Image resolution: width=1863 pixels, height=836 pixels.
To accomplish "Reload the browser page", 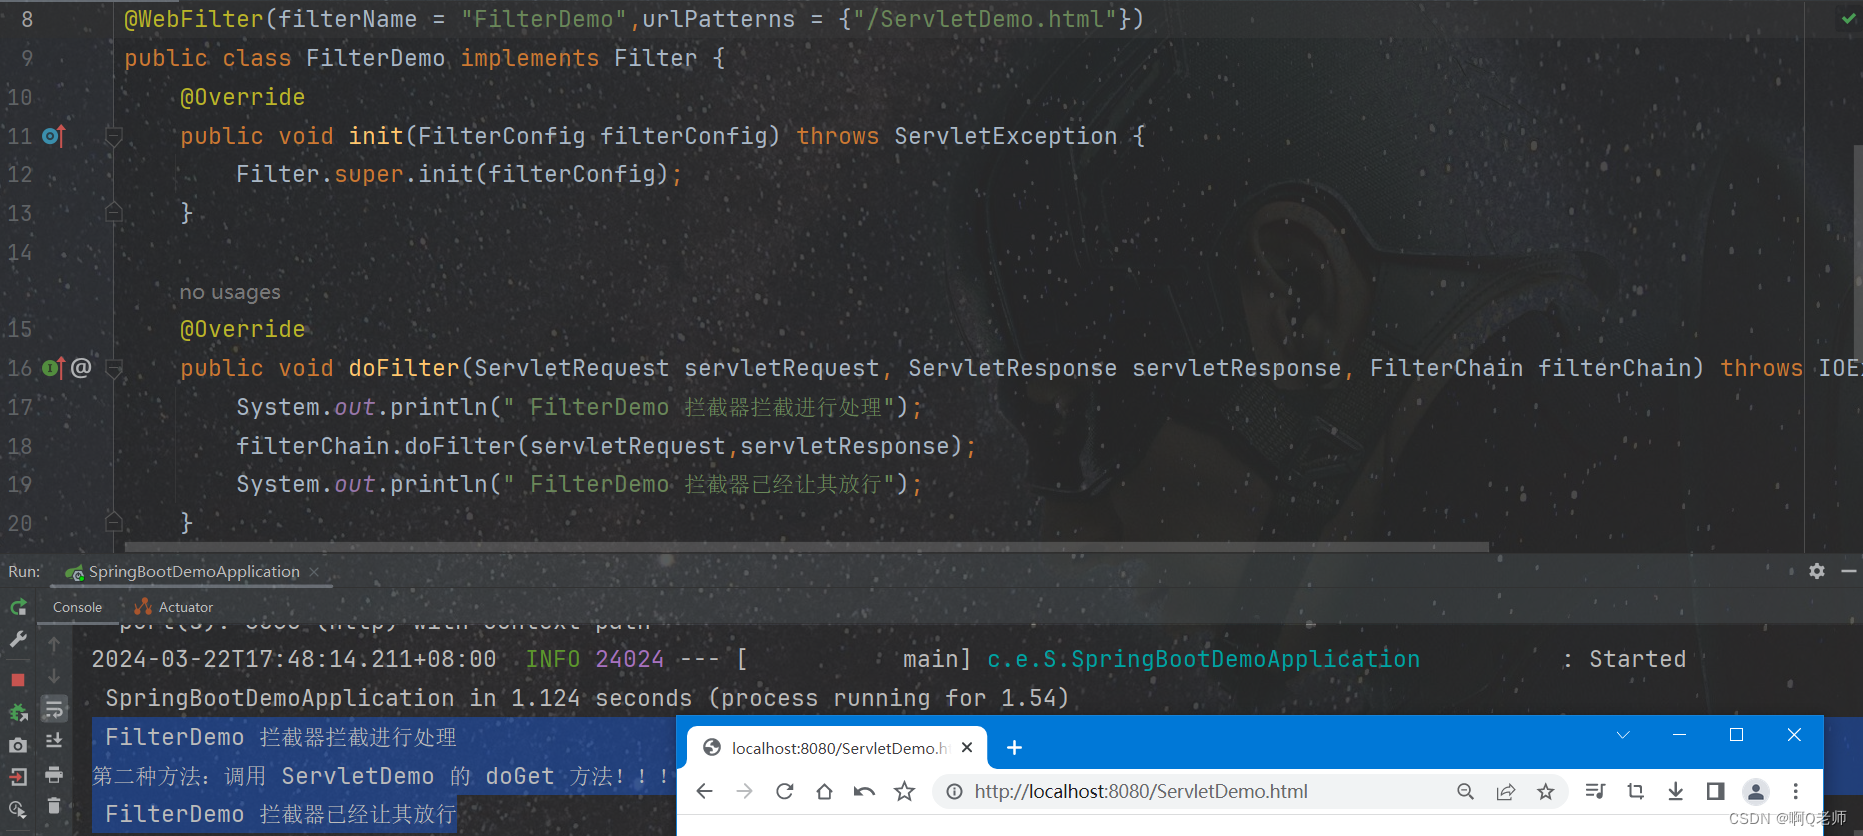I will click(x=784, y=792).
